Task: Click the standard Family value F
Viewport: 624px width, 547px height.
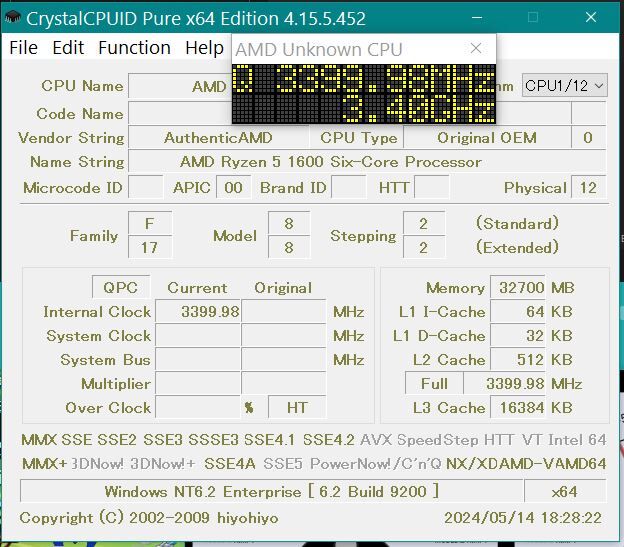Action: 150,223
